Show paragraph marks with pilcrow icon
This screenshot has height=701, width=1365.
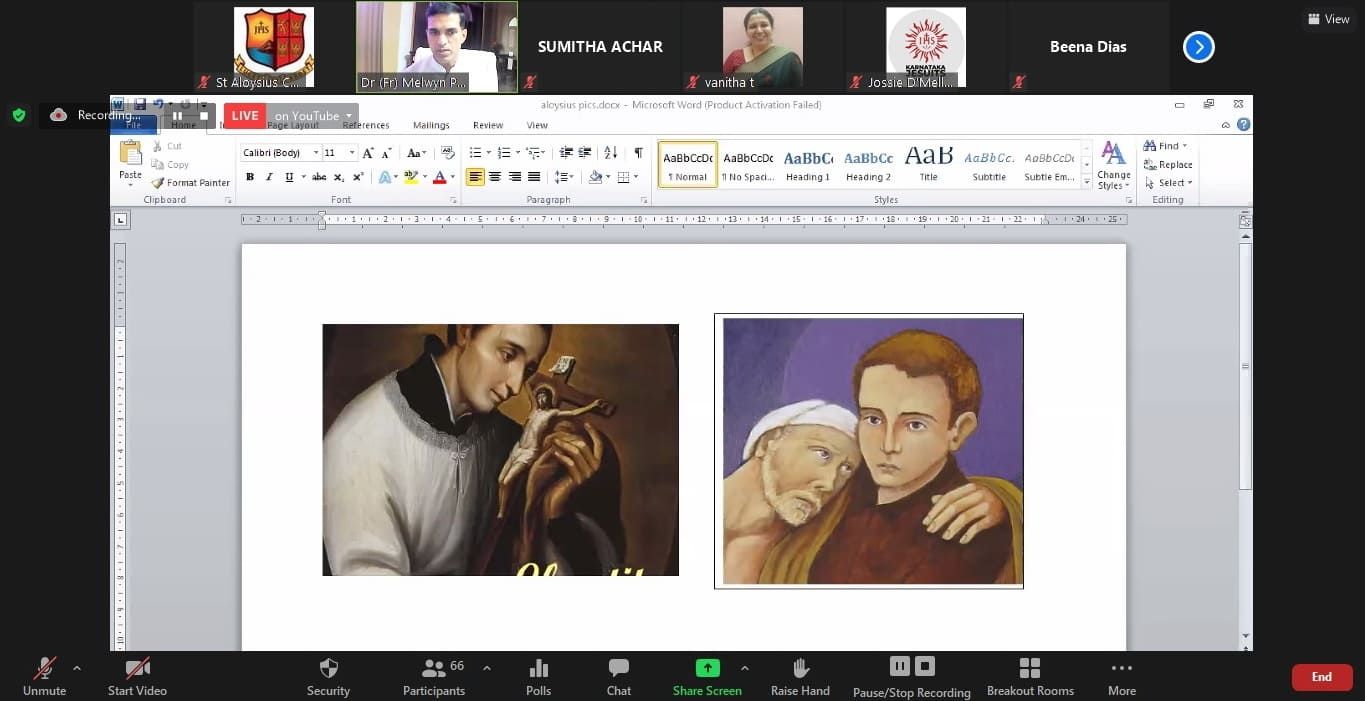638,153
